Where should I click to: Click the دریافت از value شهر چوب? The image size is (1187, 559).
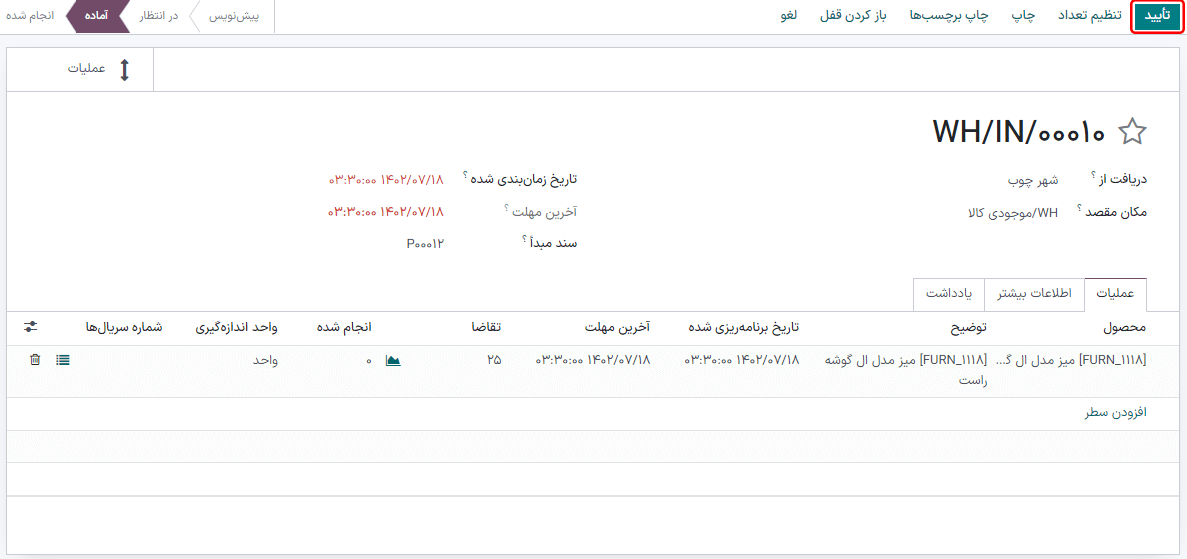tap(1033, 180)
